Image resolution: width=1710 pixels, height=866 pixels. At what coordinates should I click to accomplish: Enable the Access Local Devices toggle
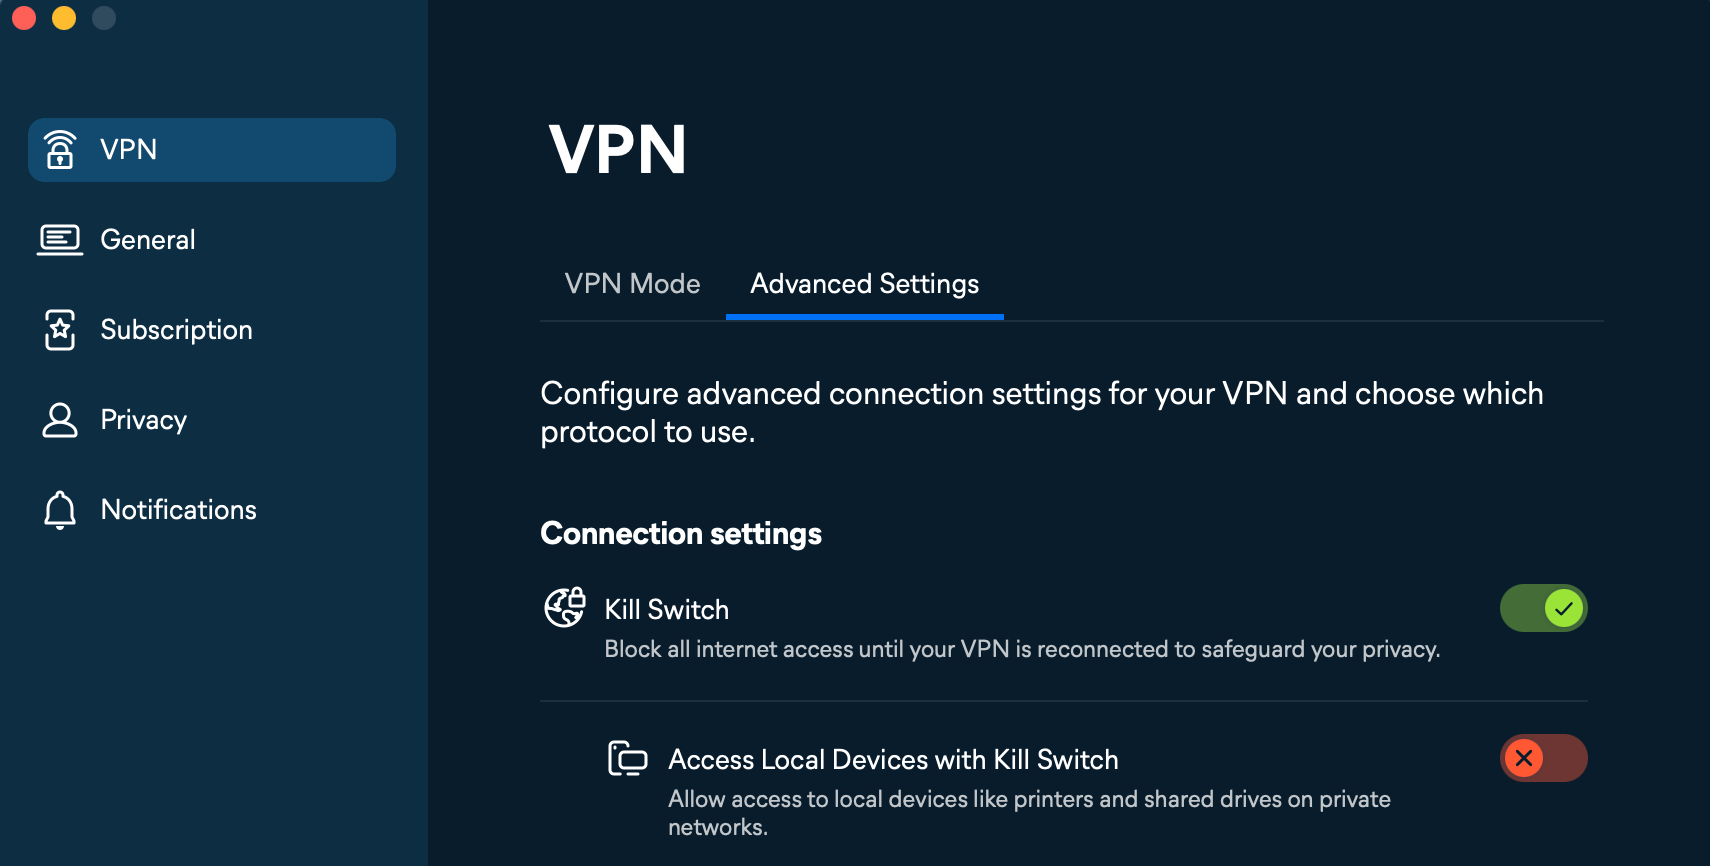pos(1543,758)
